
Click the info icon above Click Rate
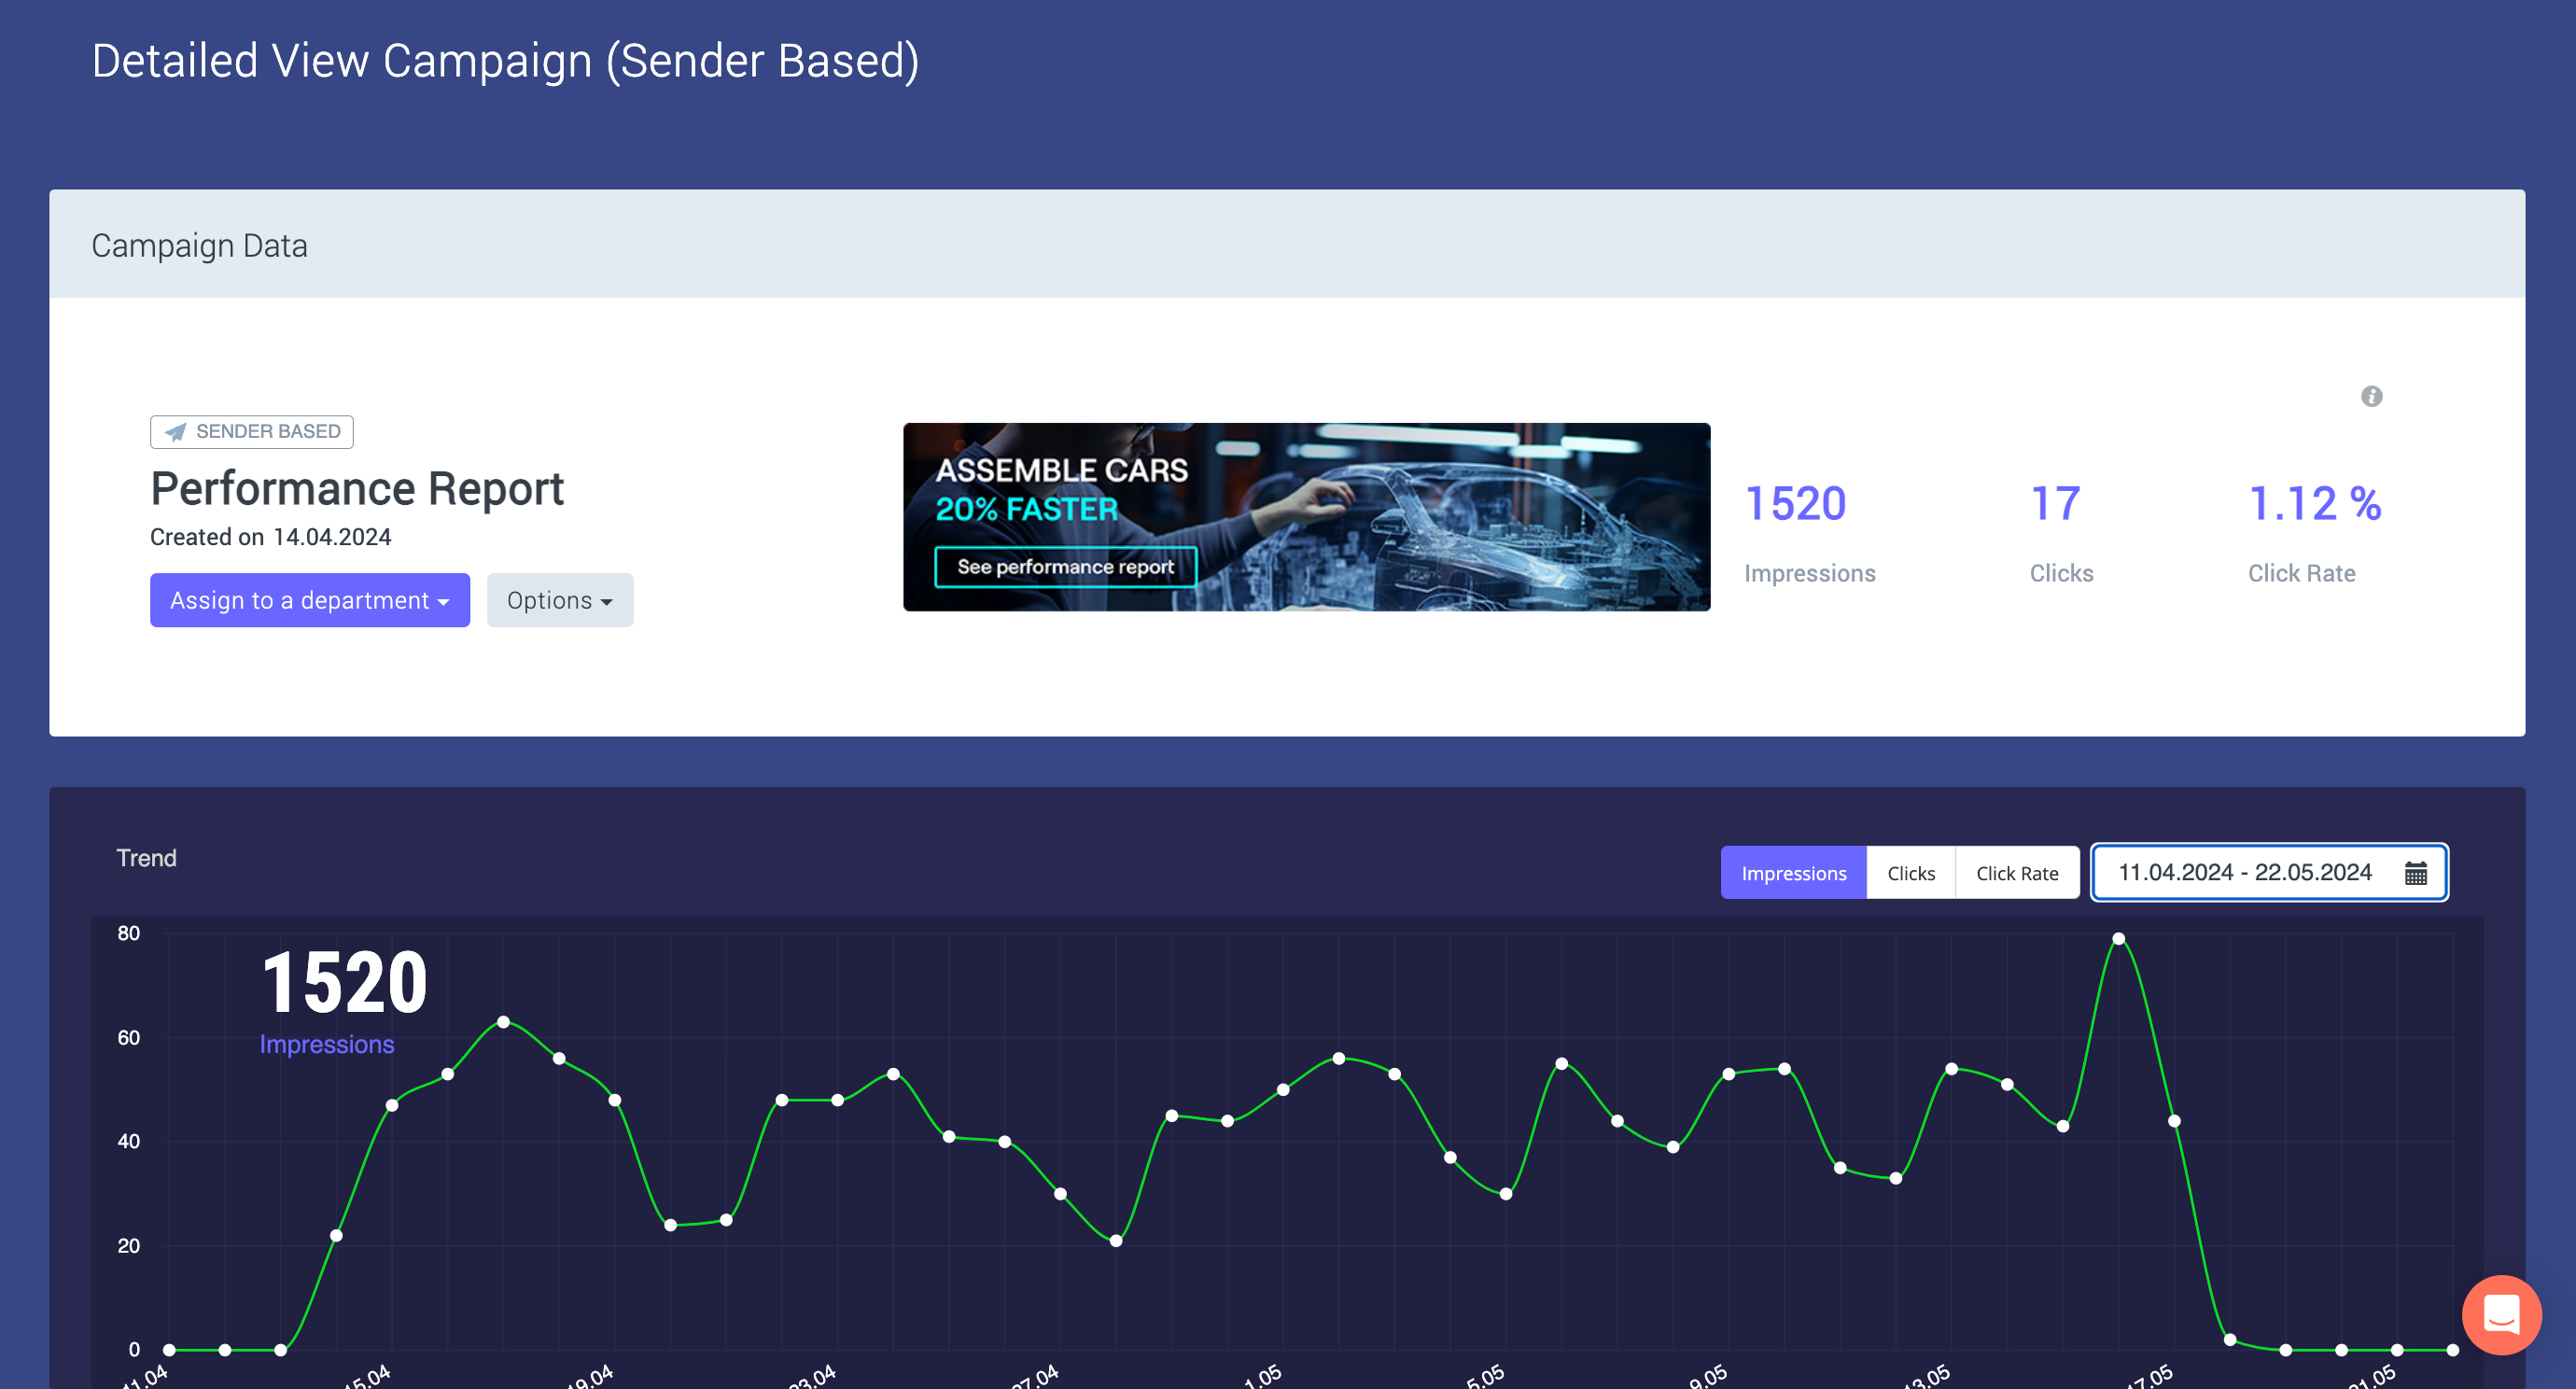[2371, 396]
